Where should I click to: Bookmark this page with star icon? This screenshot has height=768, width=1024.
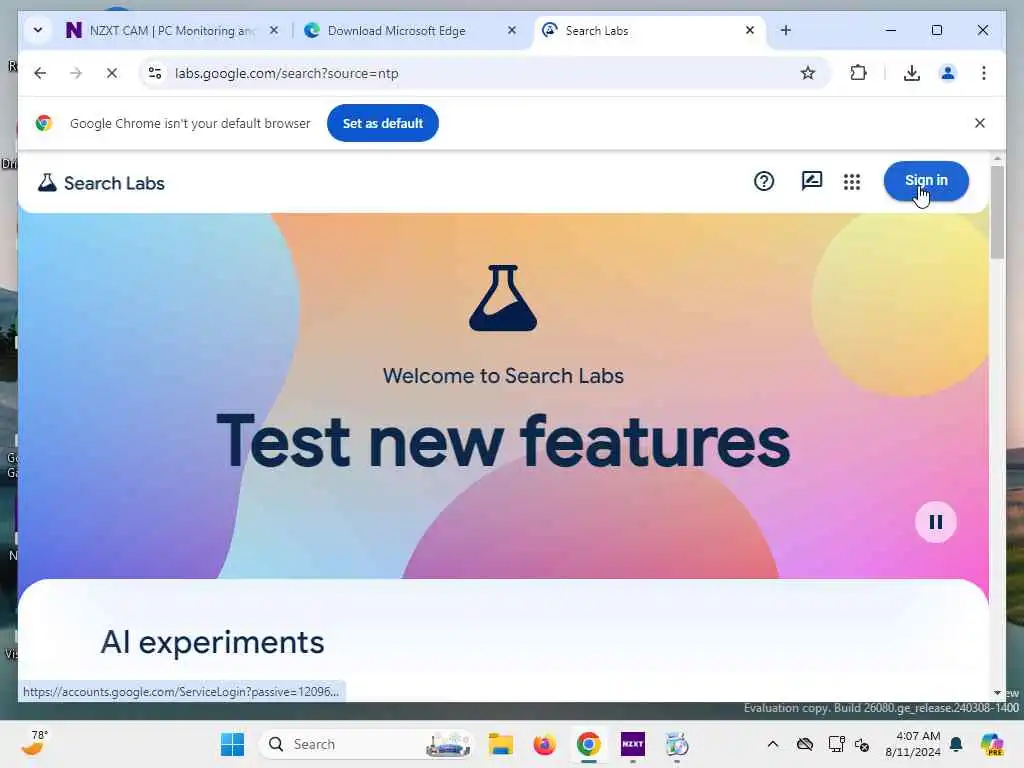[x=808, y=73]
